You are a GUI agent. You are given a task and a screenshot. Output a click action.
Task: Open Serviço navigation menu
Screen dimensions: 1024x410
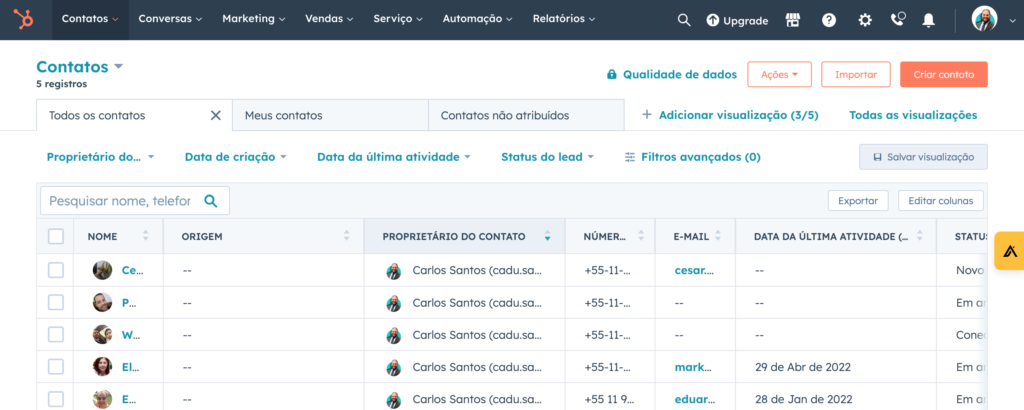[x=398, y=20]
